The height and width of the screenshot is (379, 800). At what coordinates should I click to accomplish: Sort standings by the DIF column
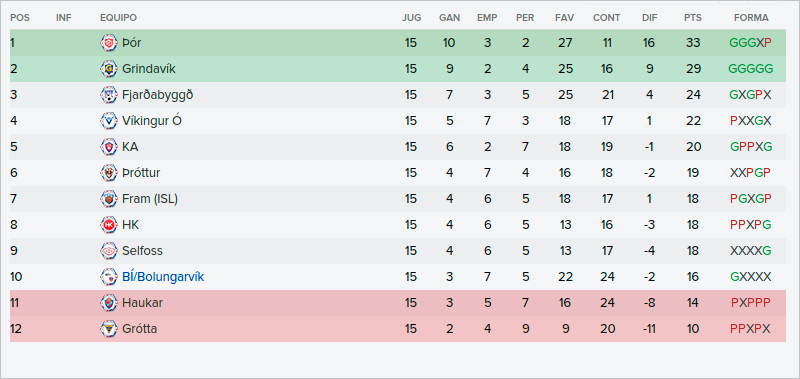[x=649, y=18]
